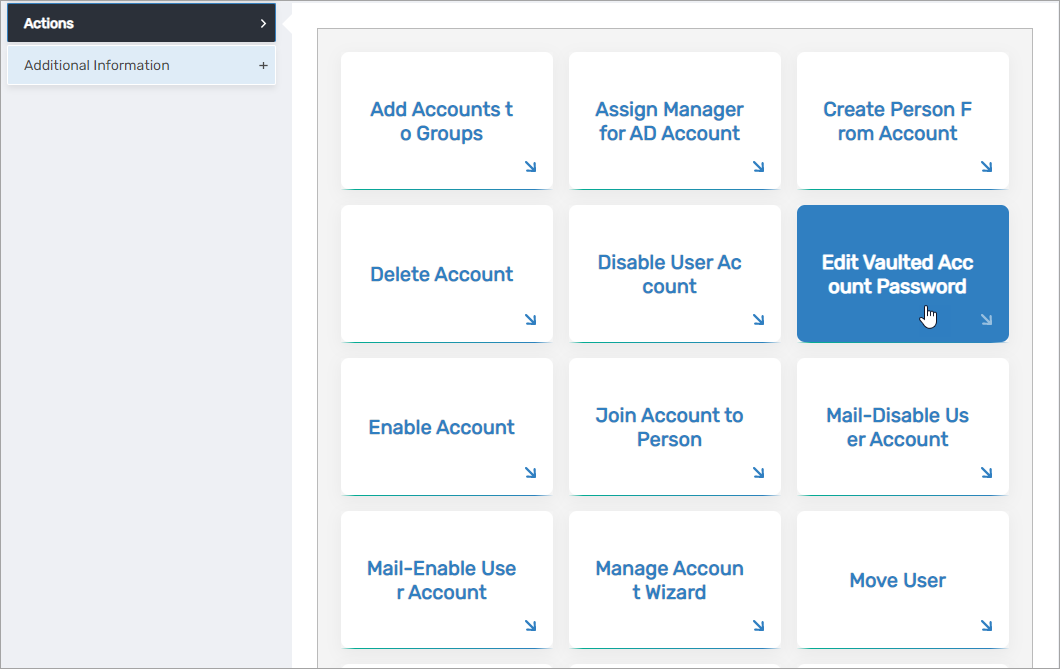Open the Manage Account Wizard
1060x669 pixels.
pyautogui.click(x=674, y=580)
